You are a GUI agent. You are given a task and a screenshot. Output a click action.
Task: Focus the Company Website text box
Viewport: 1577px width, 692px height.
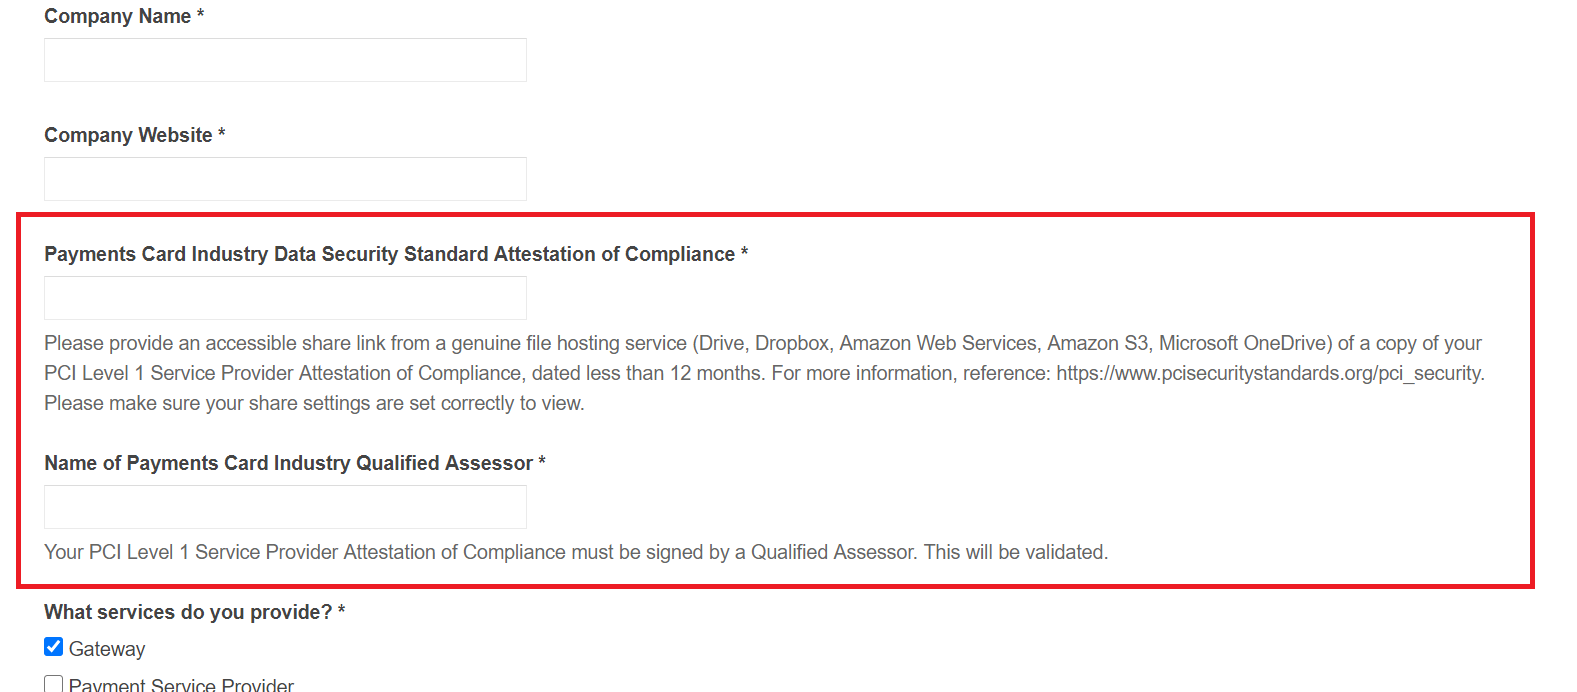[285, 179]
